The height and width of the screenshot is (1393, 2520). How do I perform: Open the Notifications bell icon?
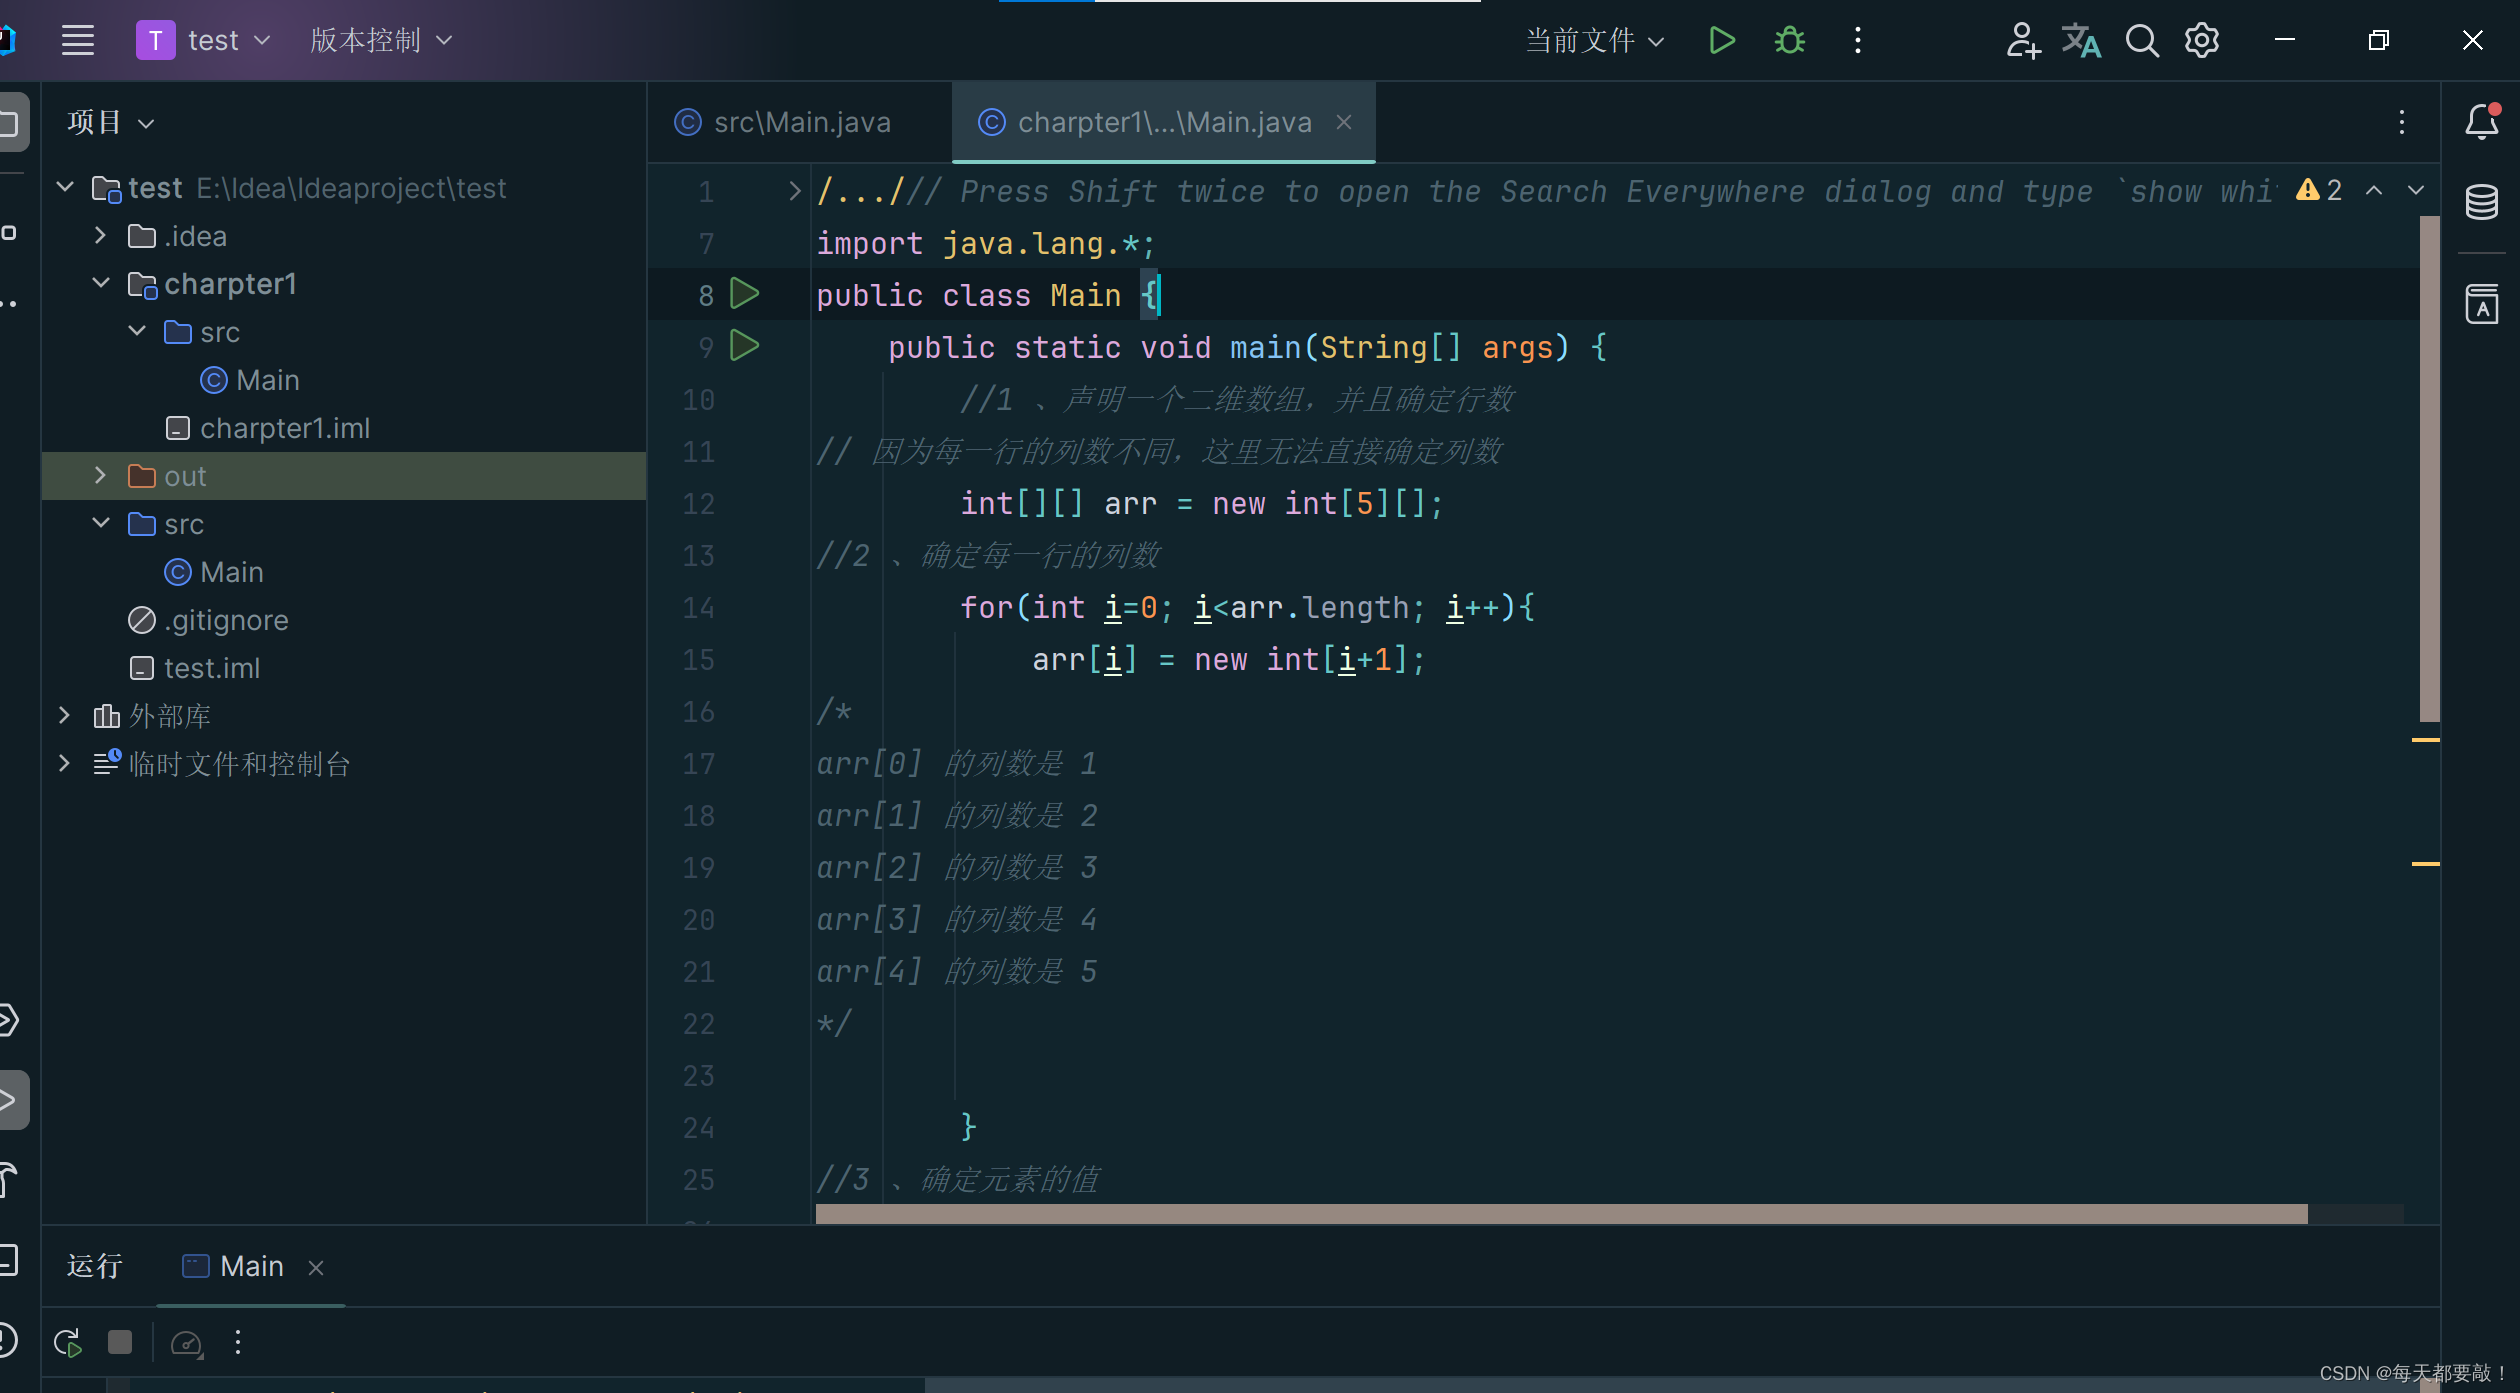[x=2481, y=122]
